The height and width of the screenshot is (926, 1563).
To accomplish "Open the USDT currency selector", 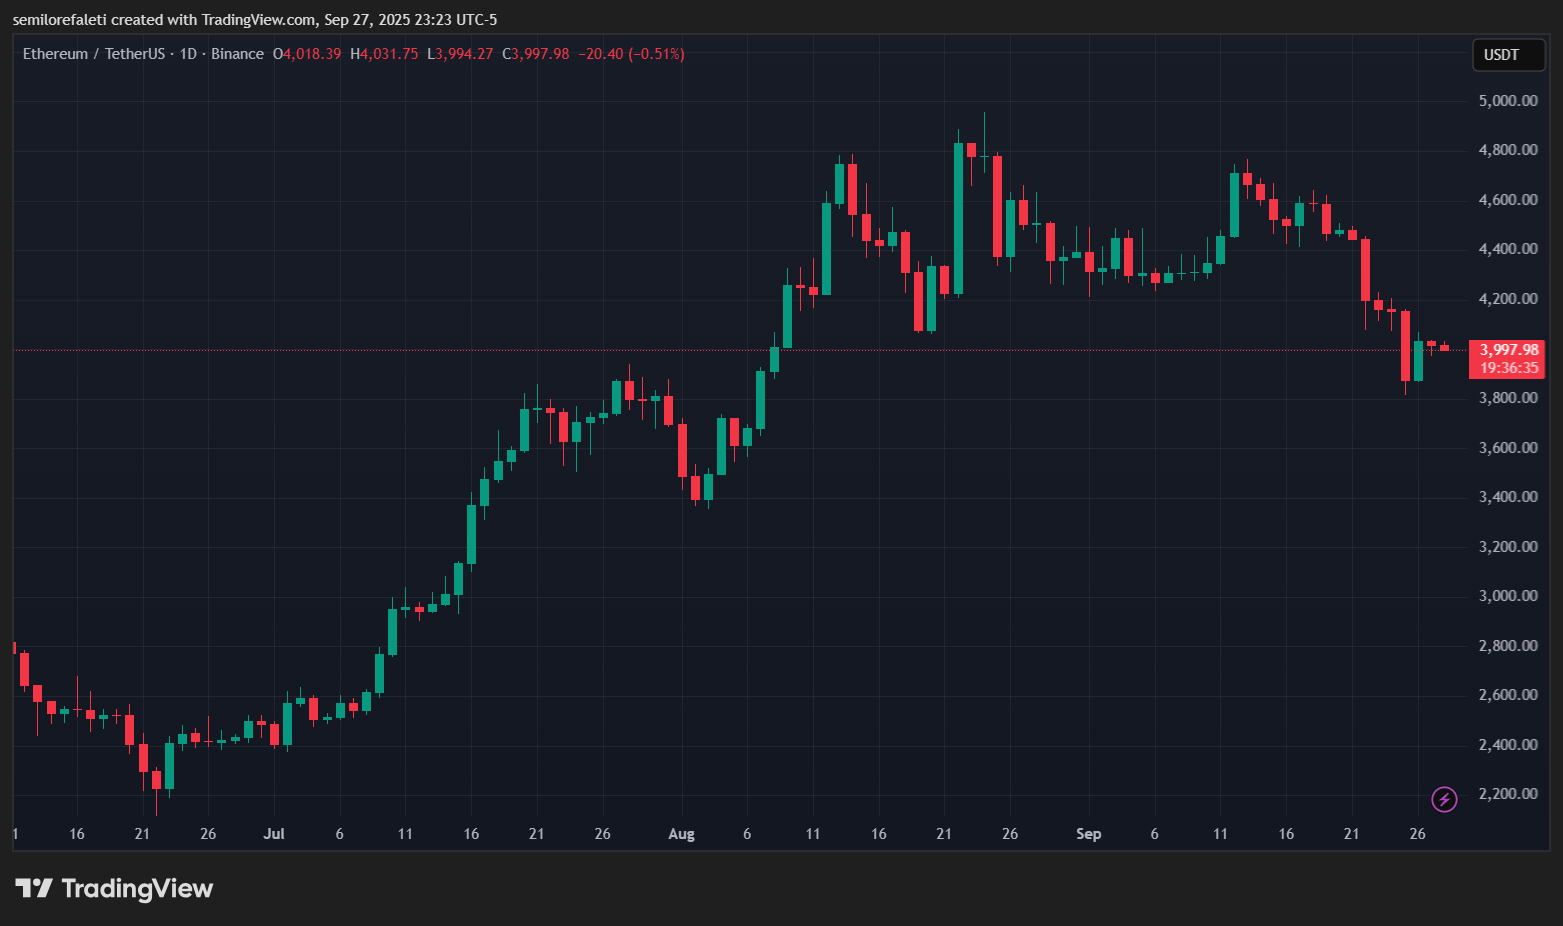I will pos(1508,55).
